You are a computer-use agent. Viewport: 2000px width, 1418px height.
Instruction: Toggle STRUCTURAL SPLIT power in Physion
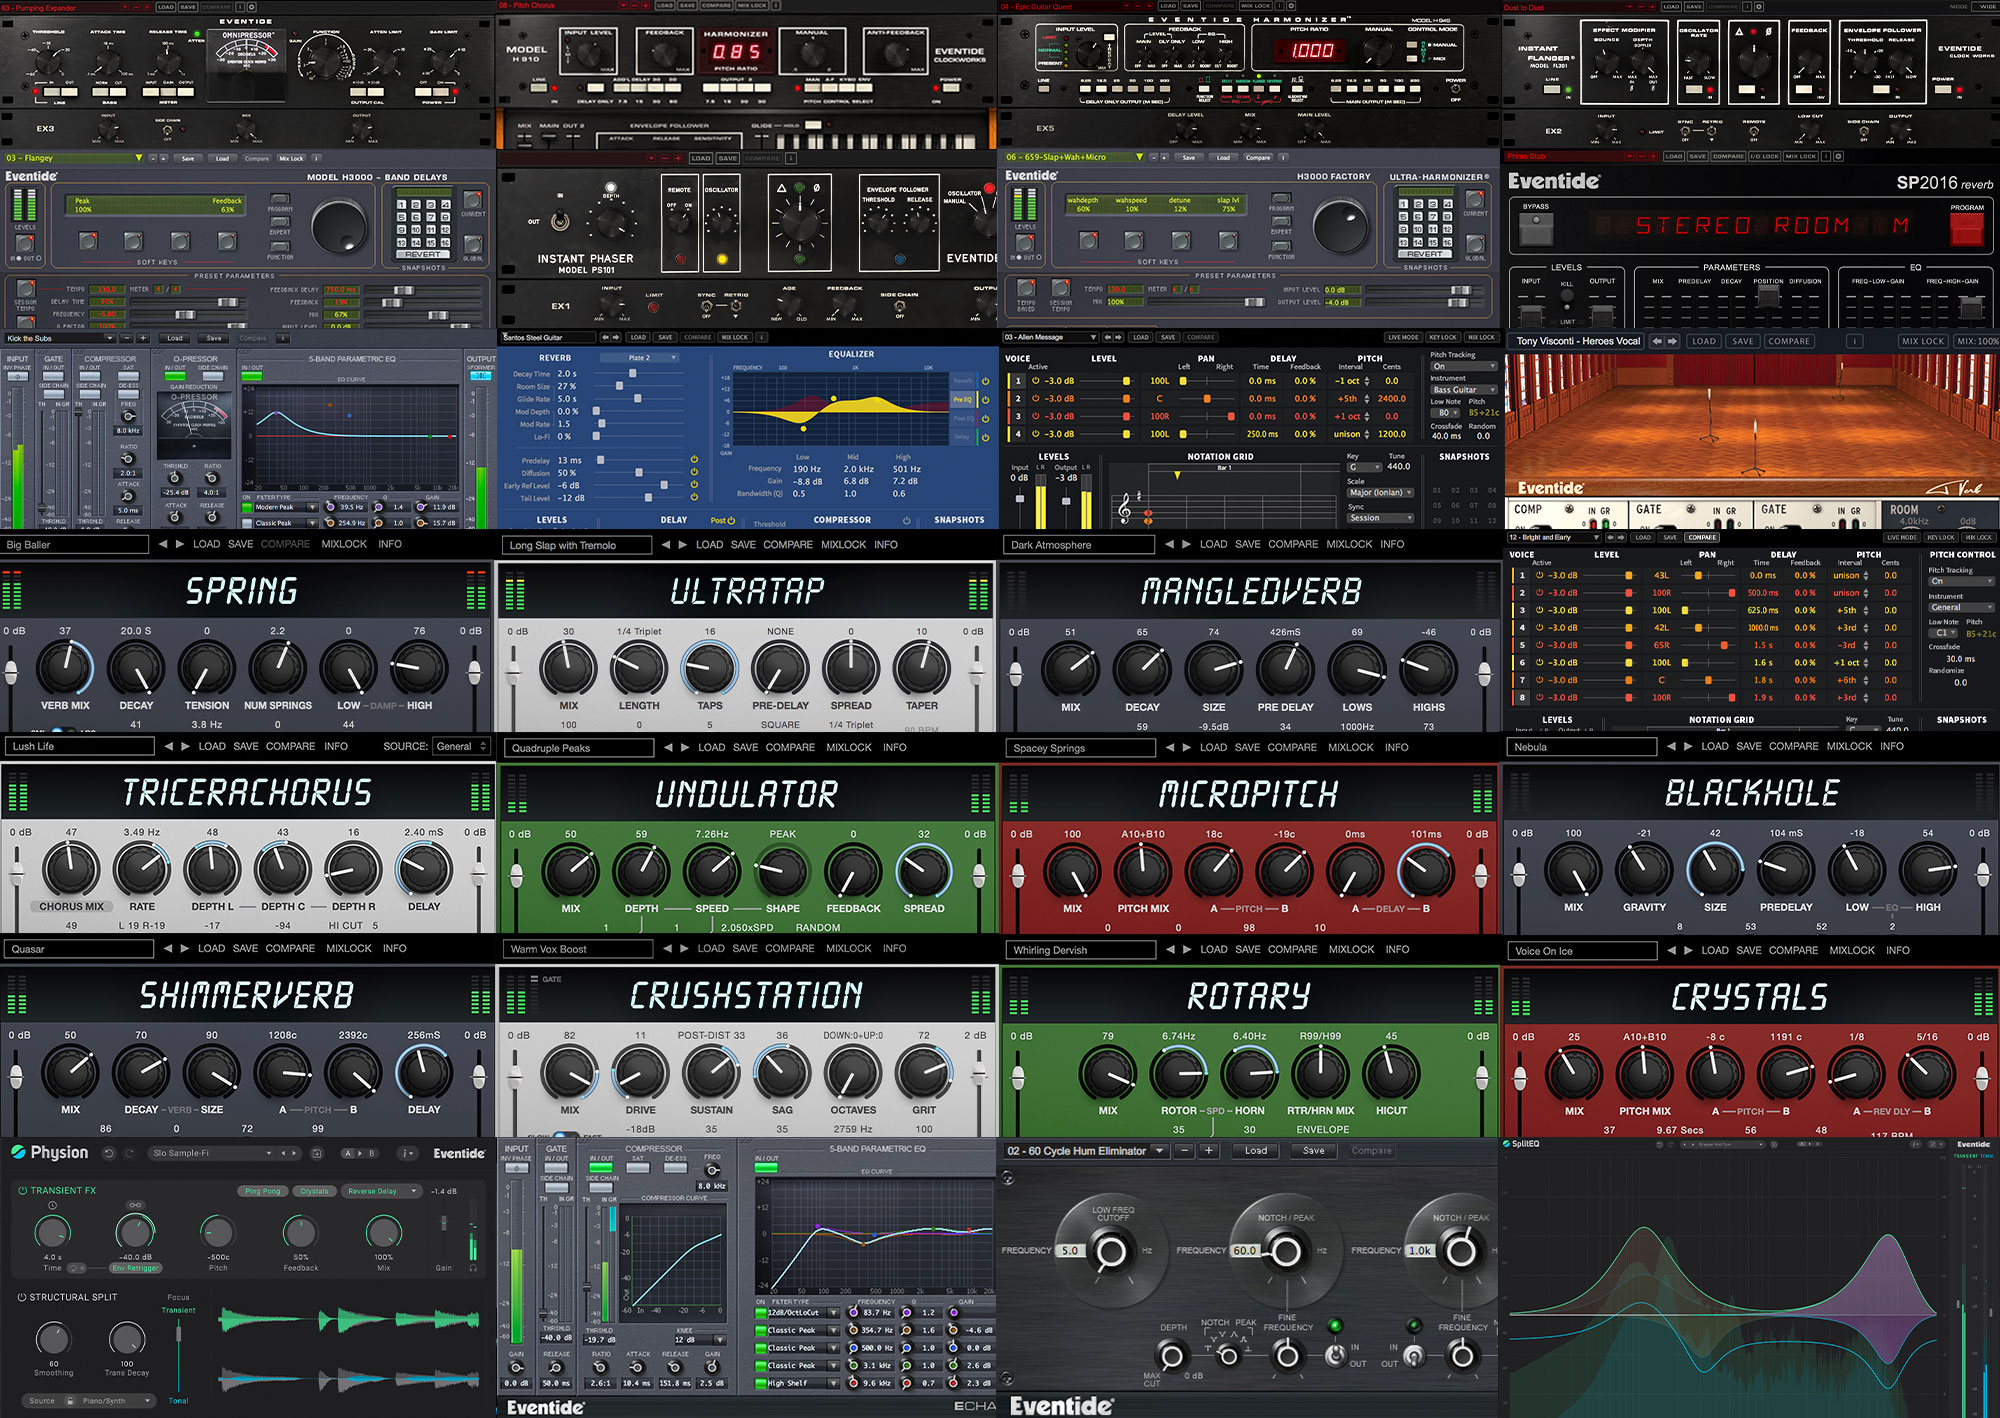pos(22,1297)
